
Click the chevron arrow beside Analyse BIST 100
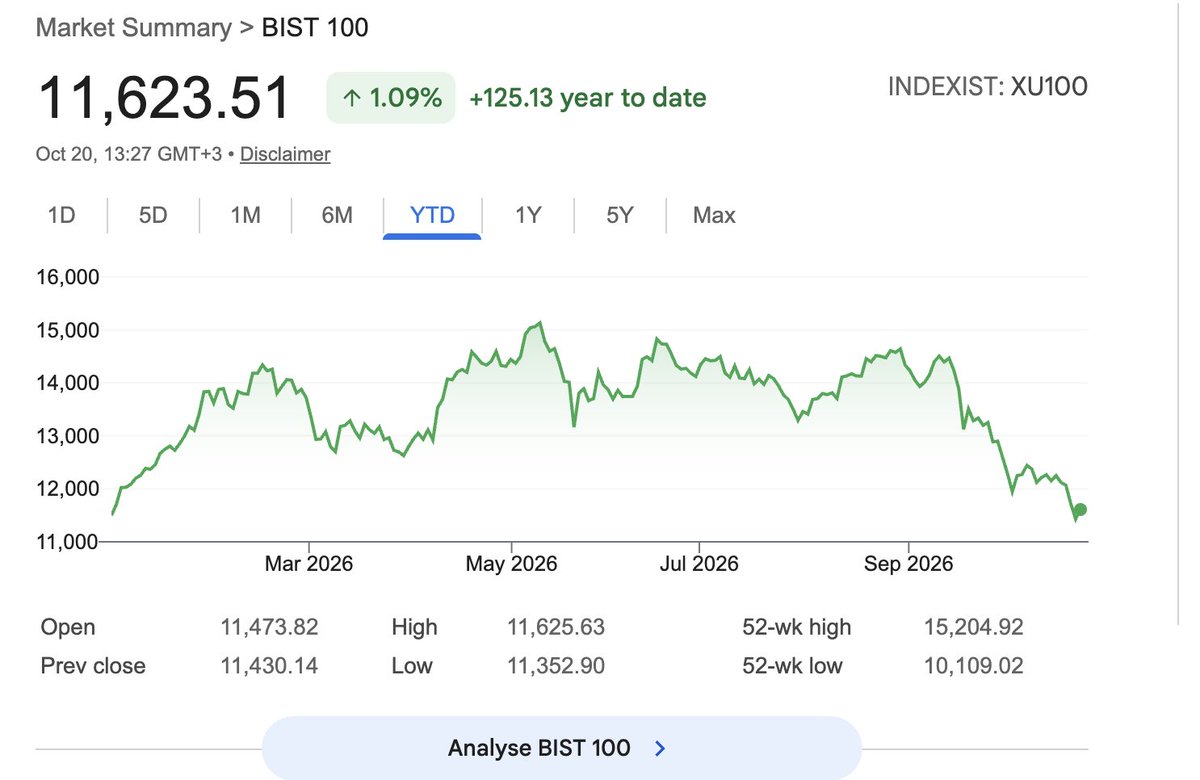tap(659, 748)
